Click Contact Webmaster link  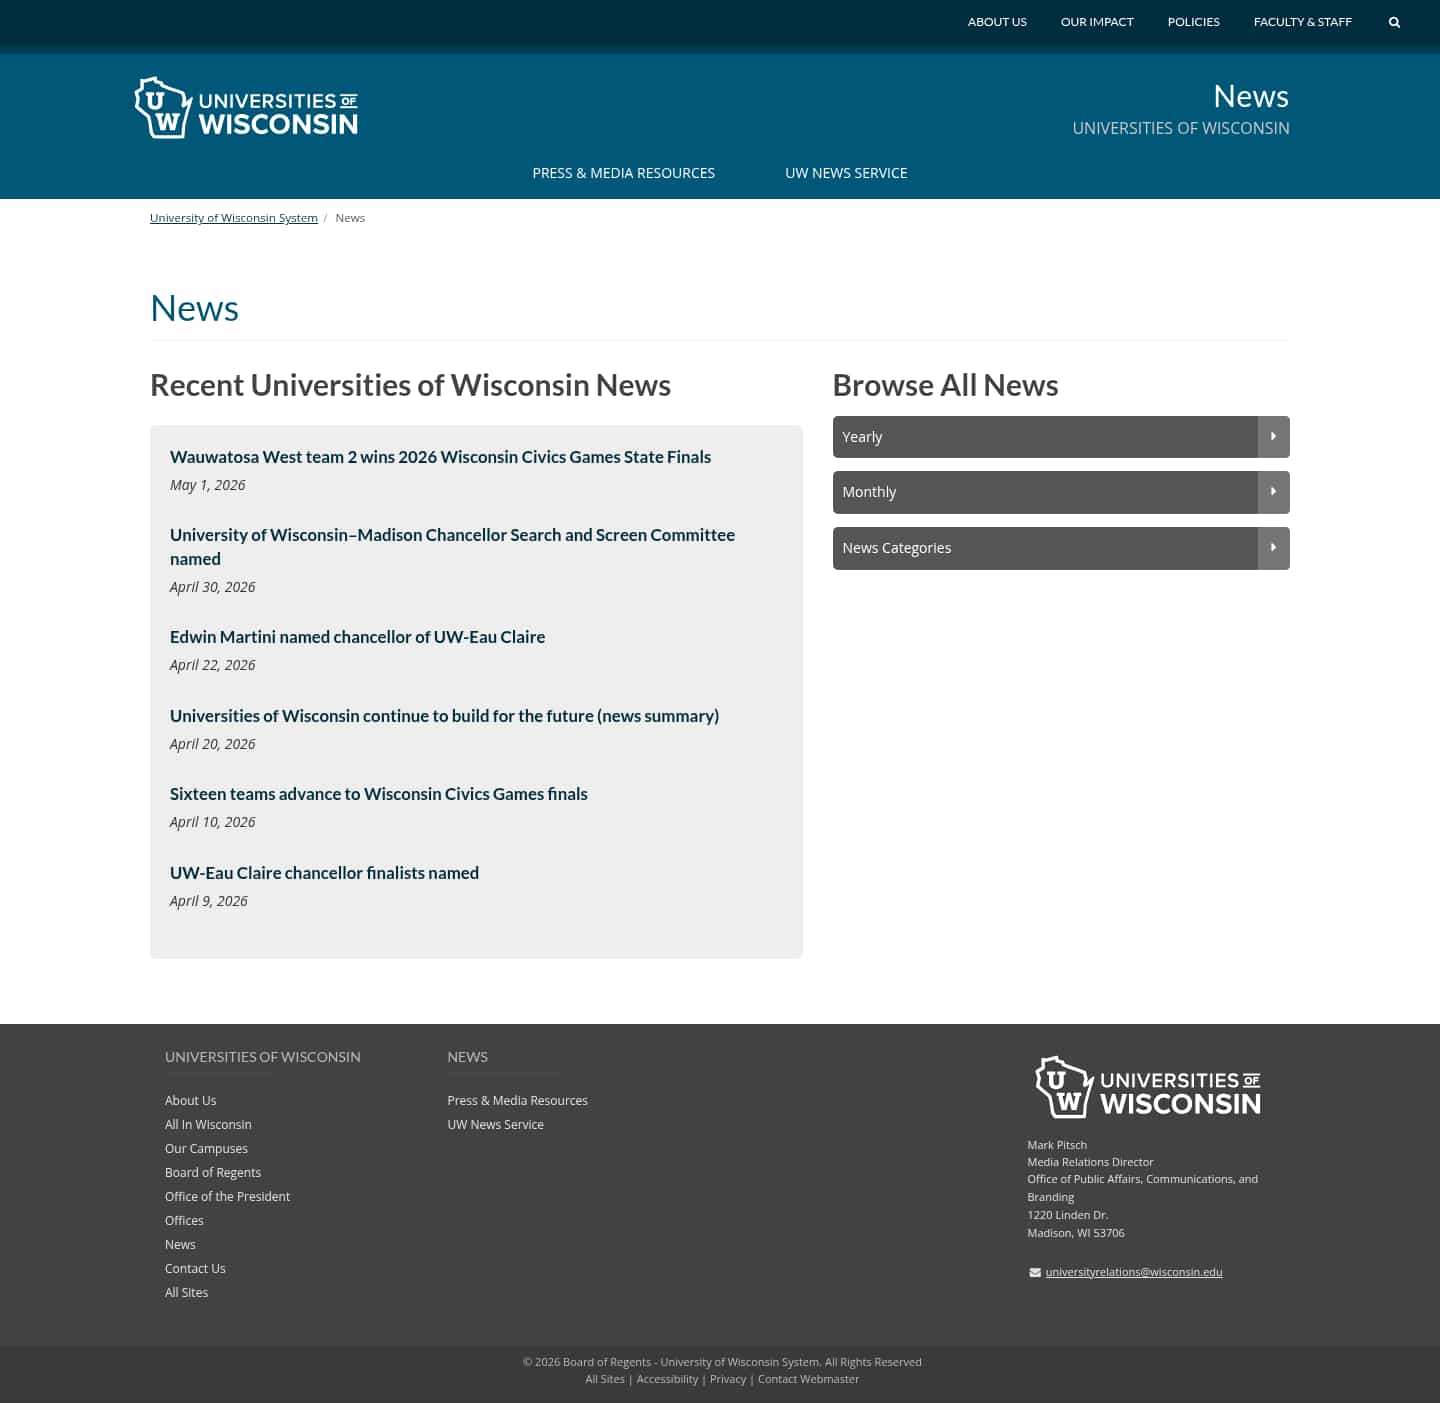click(808, 1379)
